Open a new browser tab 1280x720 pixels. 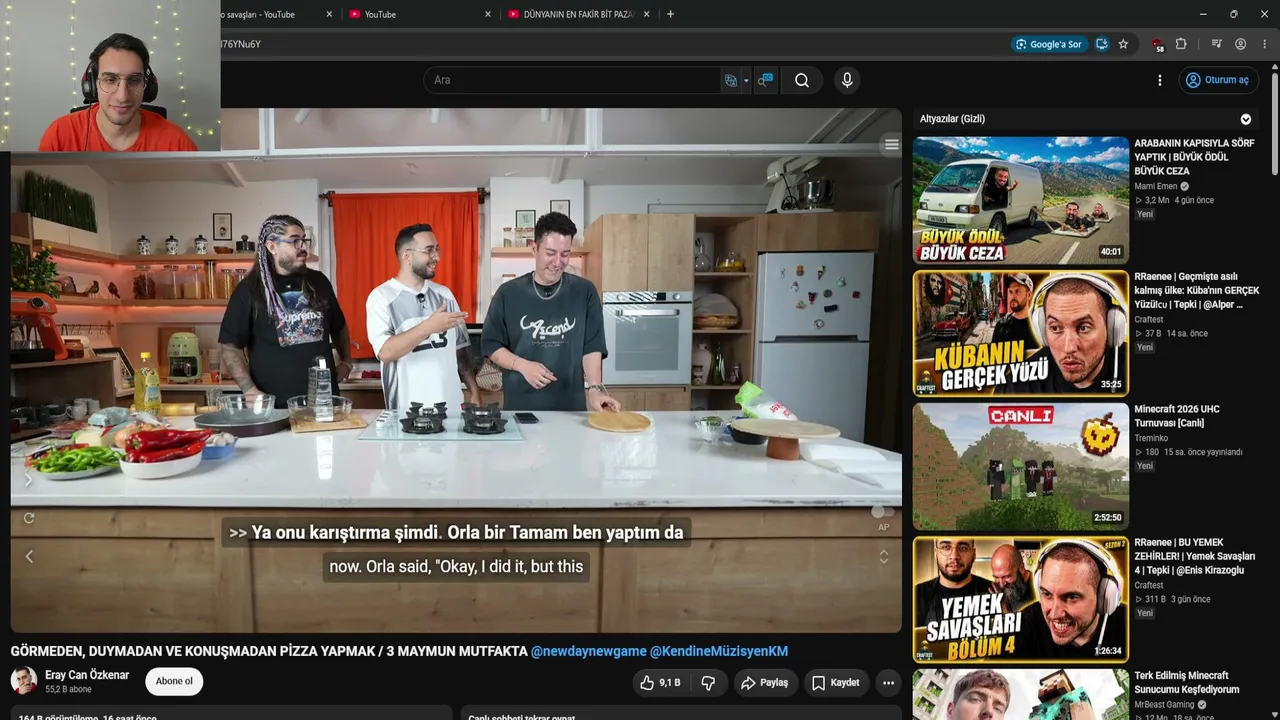[x=670, y=14]
